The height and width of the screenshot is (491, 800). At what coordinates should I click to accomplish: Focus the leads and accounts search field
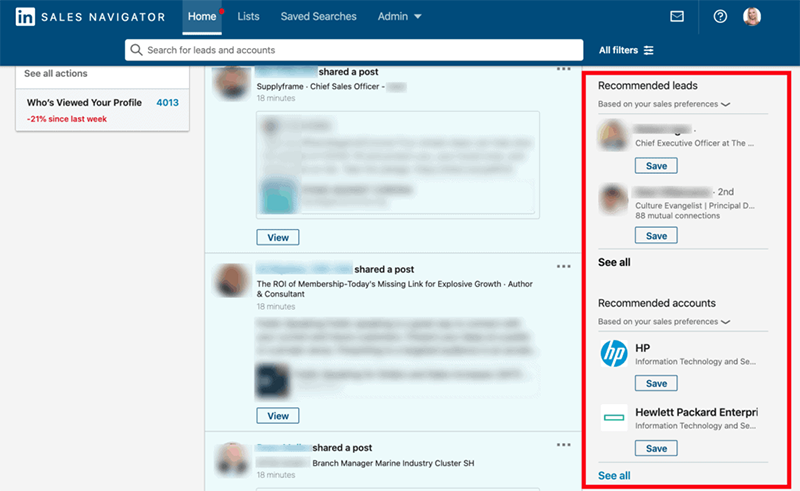tap(354, 50)
